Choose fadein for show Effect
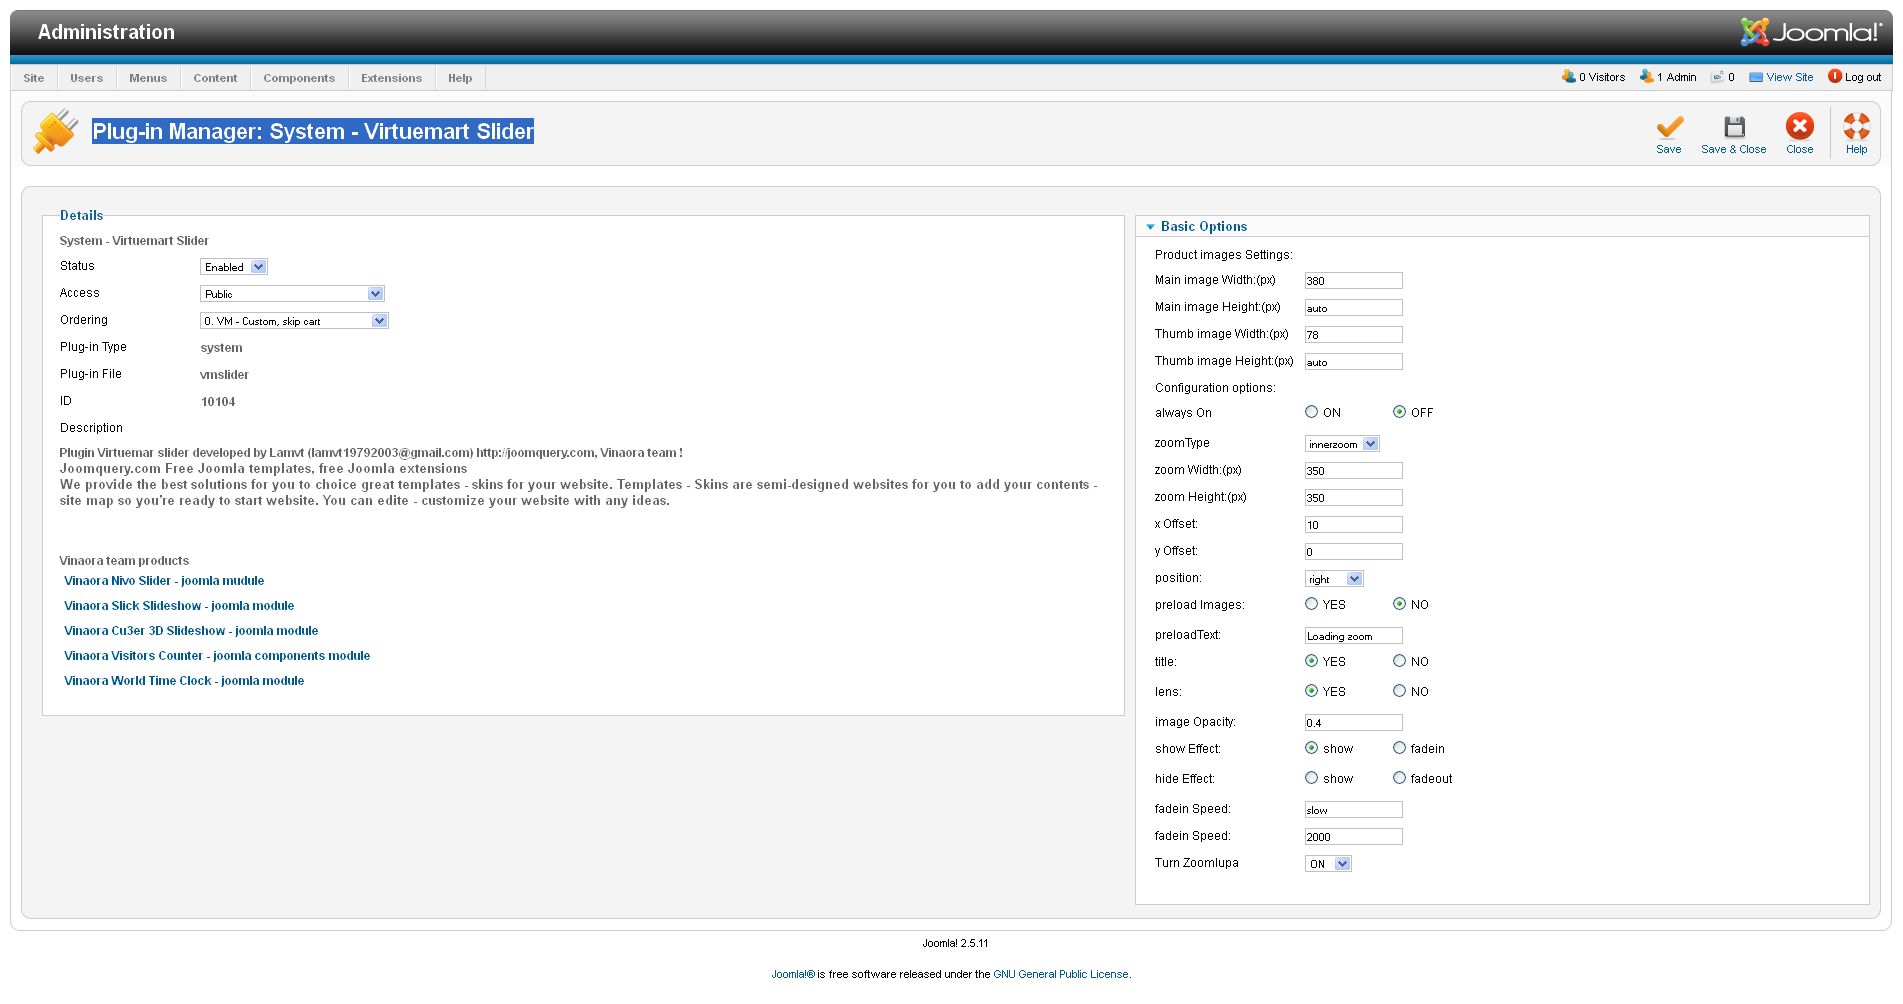This screenshot has width=1903, height=1004. click(x=1399, y=748)
